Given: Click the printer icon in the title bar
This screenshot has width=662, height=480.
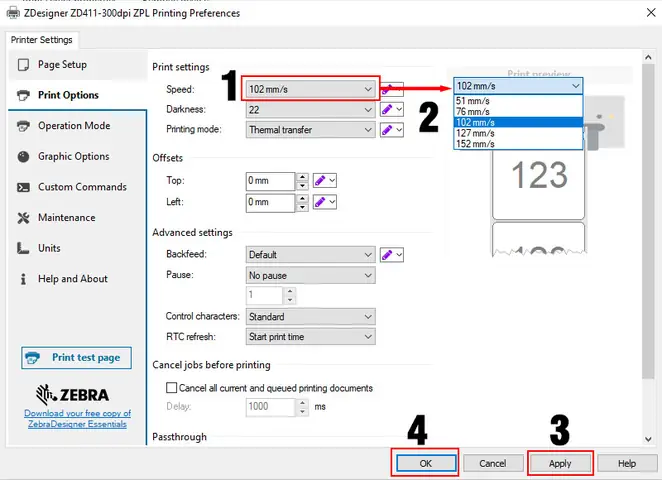Looking at the screenshot, I should tap(13, 13).
